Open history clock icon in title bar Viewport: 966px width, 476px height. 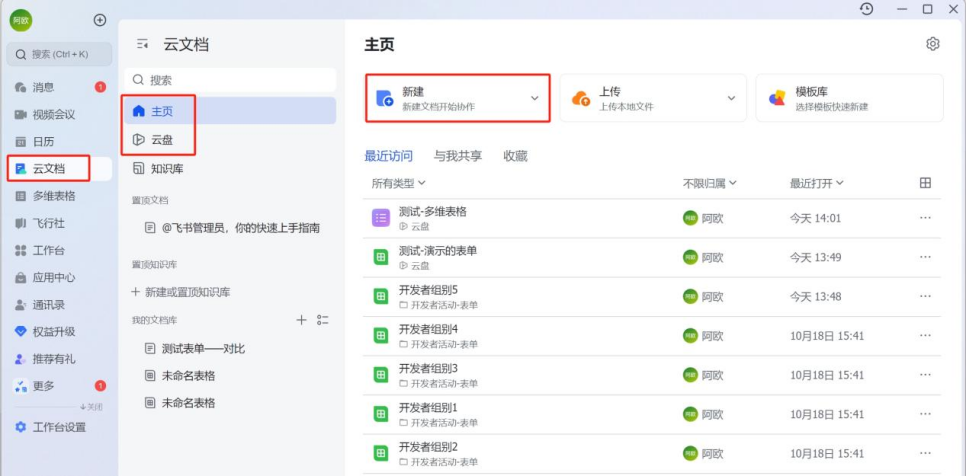(x=866, y=9)
